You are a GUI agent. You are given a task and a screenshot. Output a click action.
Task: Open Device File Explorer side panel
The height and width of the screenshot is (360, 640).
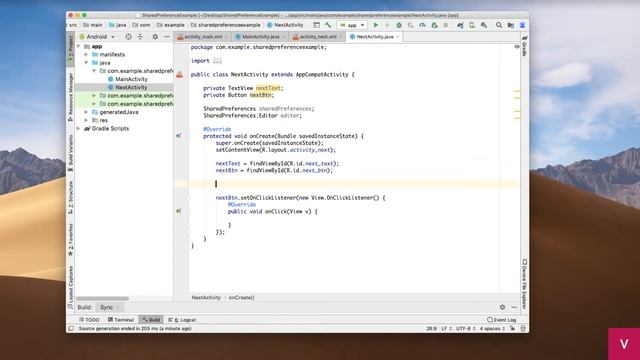(x=525, y=284)
